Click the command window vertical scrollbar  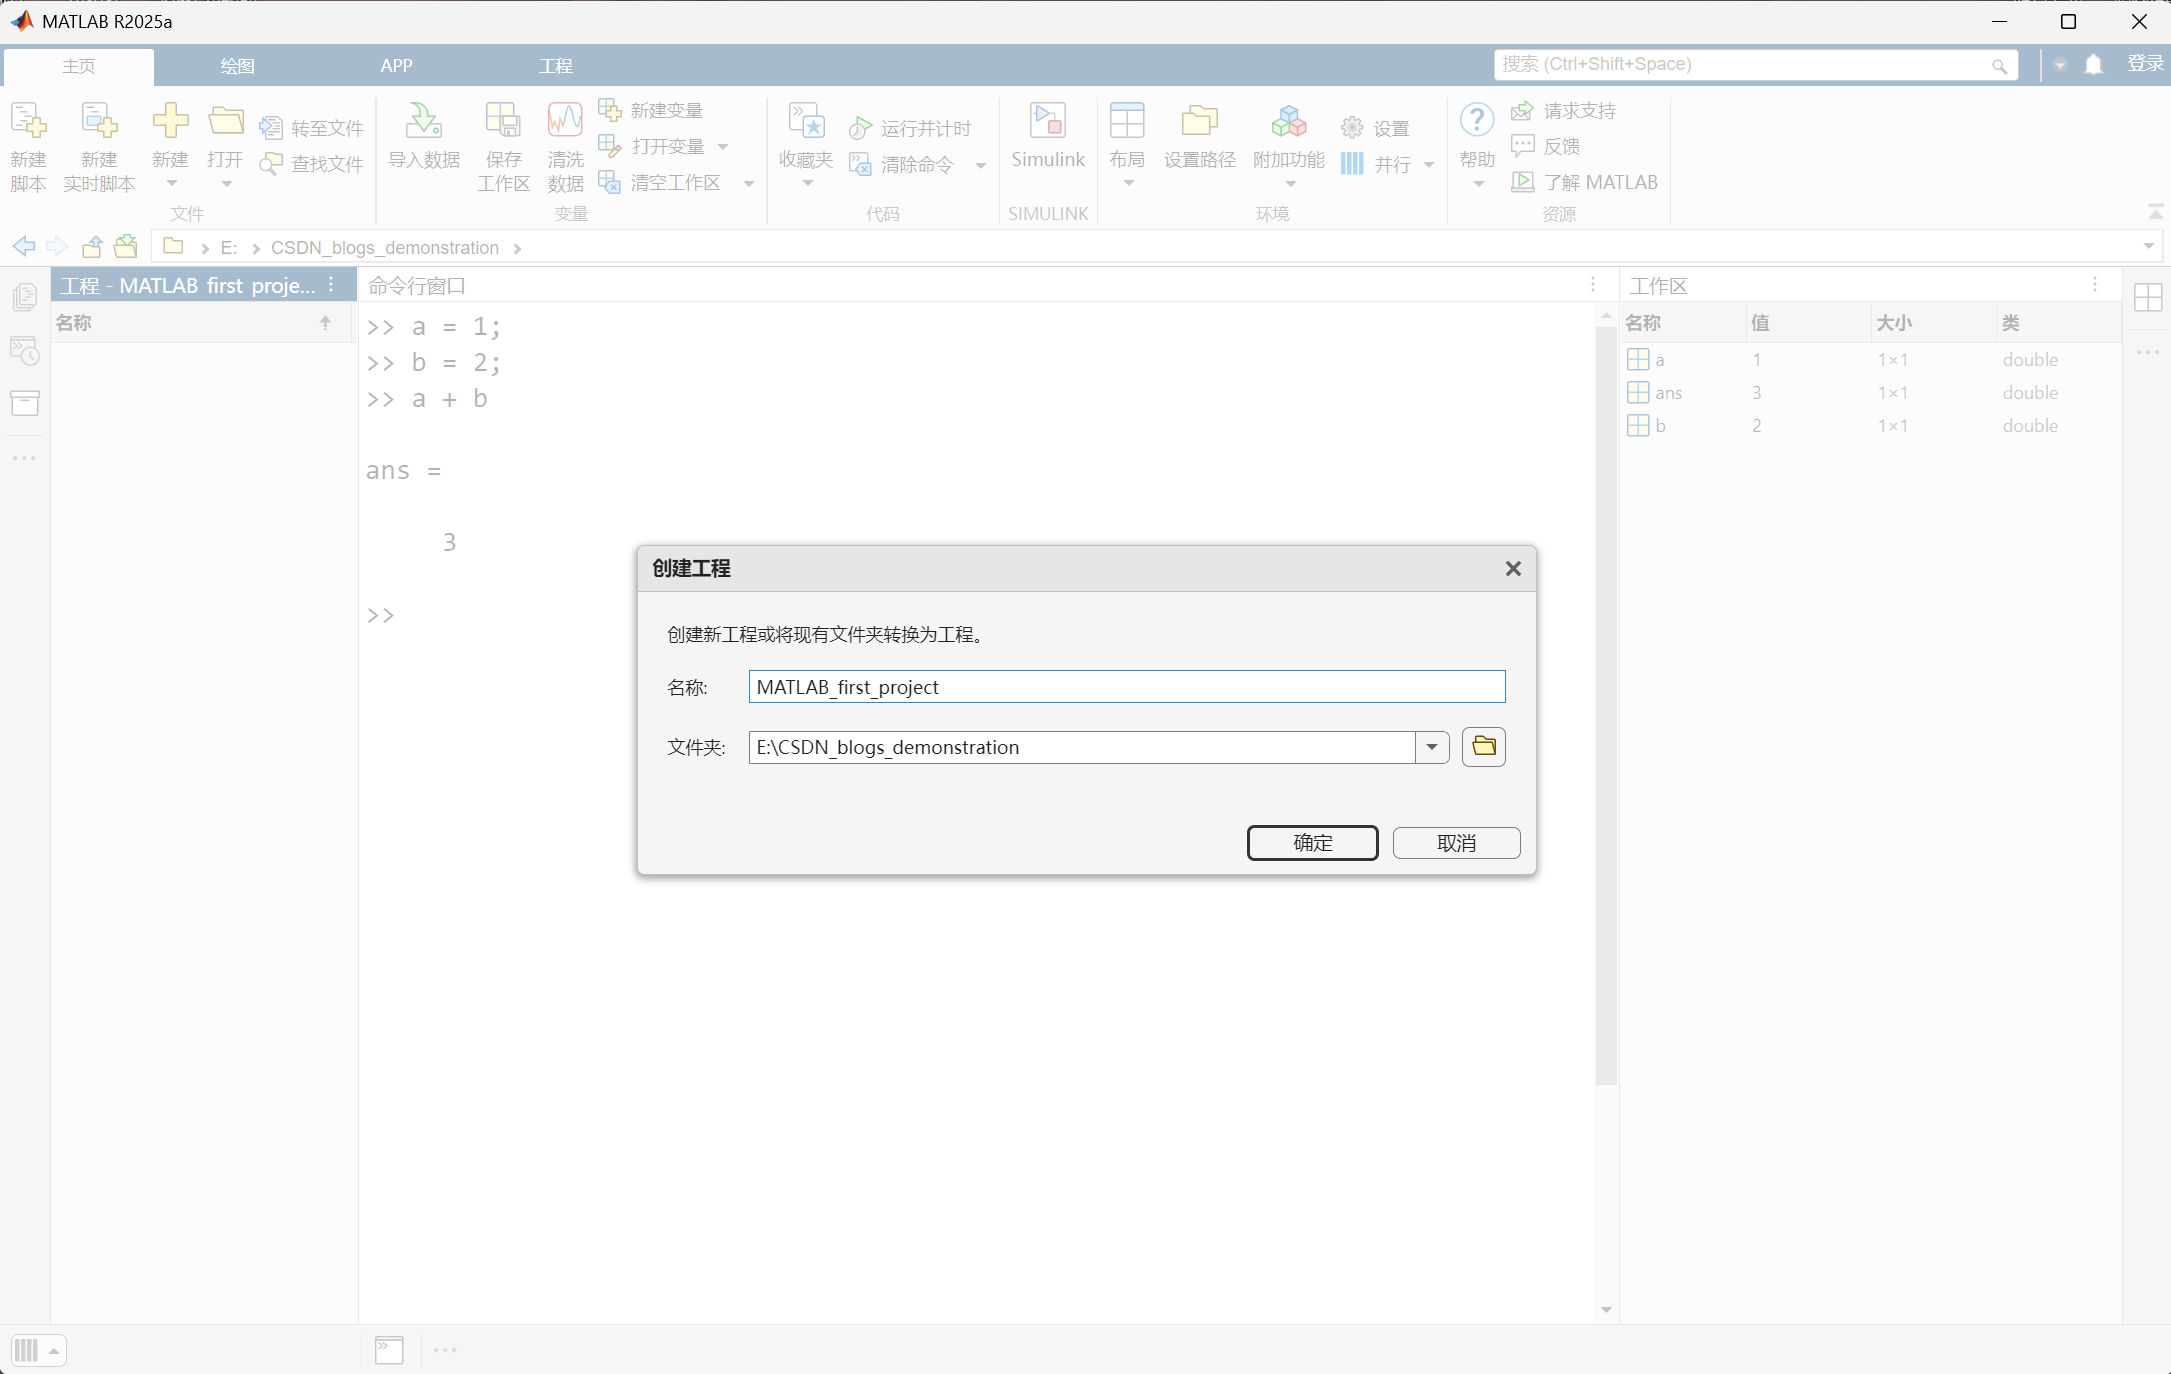[1606, 700]
